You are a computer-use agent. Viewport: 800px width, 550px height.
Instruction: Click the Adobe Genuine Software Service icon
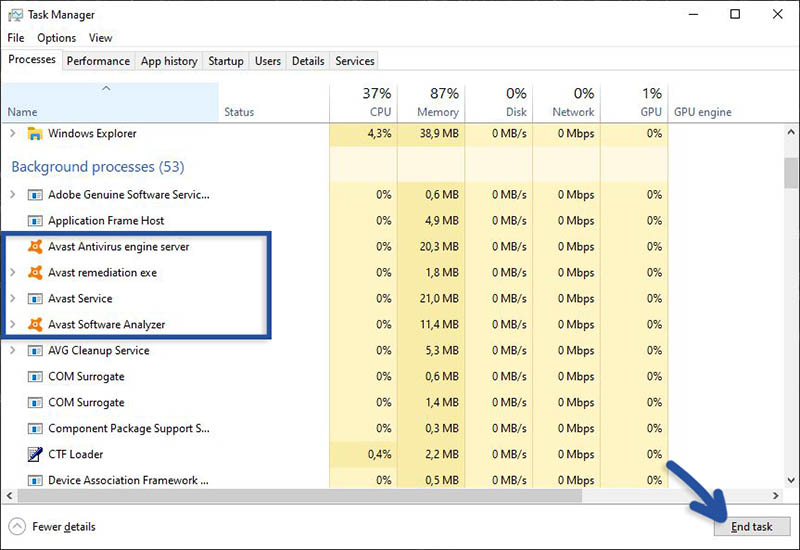[x=35, y=195]
